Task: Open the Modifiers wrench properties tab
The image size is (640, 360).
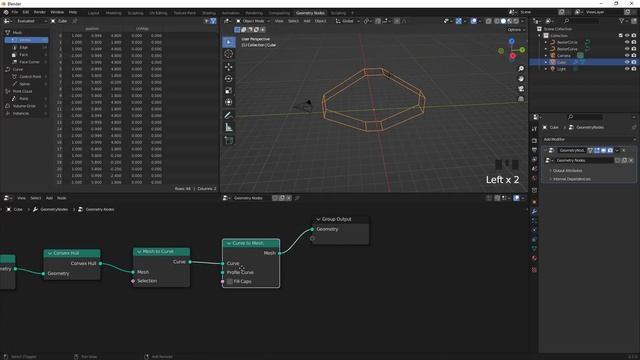Action: [534, 211]
